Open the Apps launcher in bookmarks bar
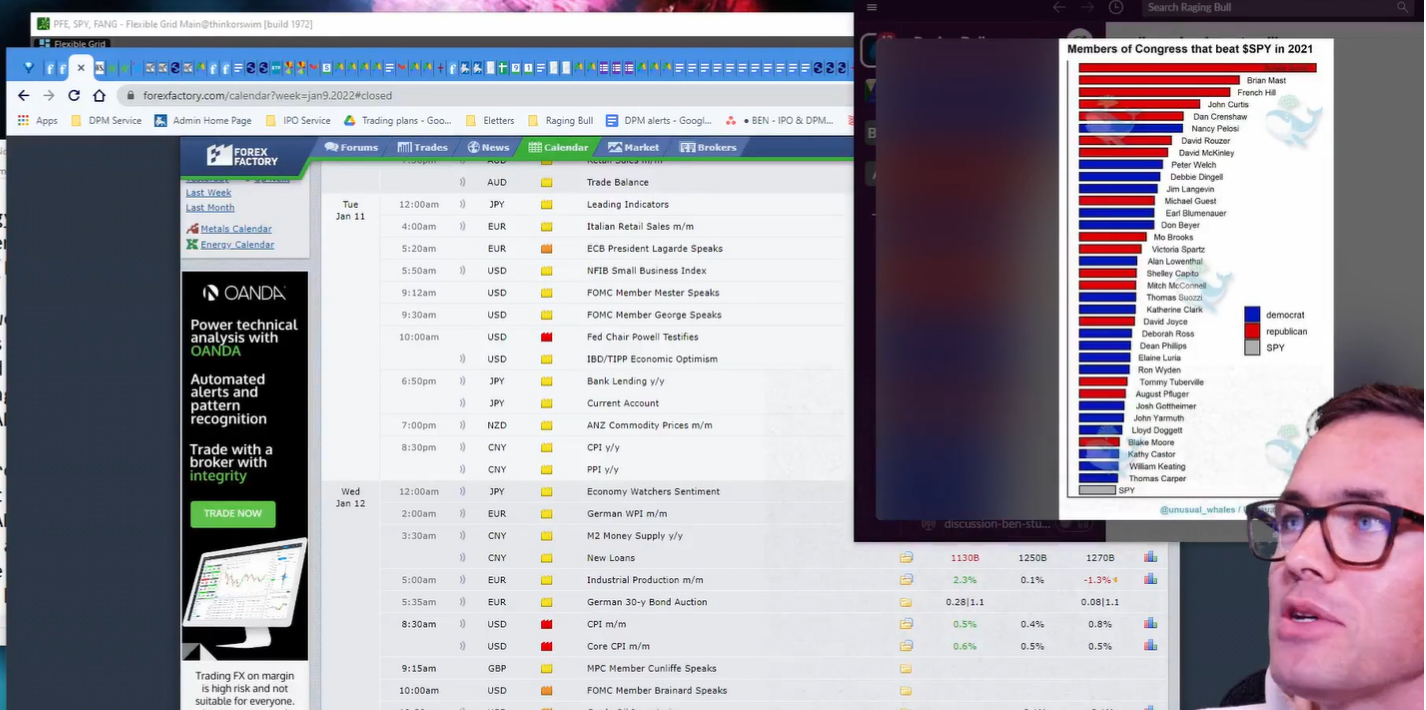 click(x=37, y=120)
